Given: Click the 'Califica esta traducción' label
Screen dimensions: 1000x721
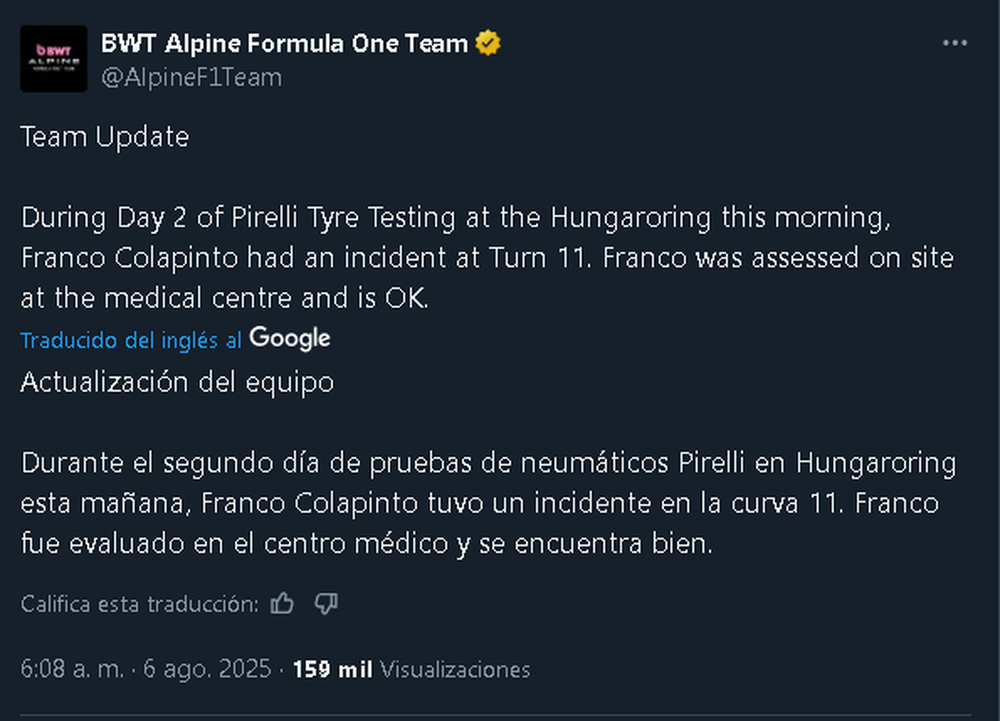Looking at the screenshot, I should click(140, 604).
